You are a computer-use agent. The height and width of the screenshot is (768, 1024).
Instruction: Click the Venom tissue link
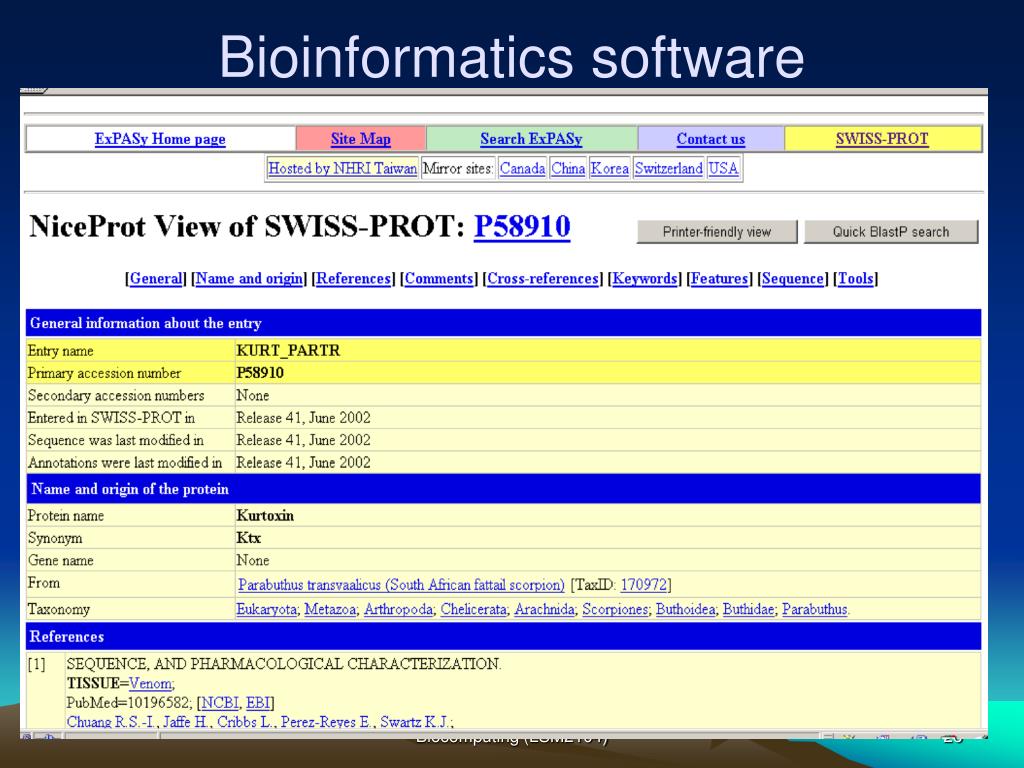pos(150,684)
